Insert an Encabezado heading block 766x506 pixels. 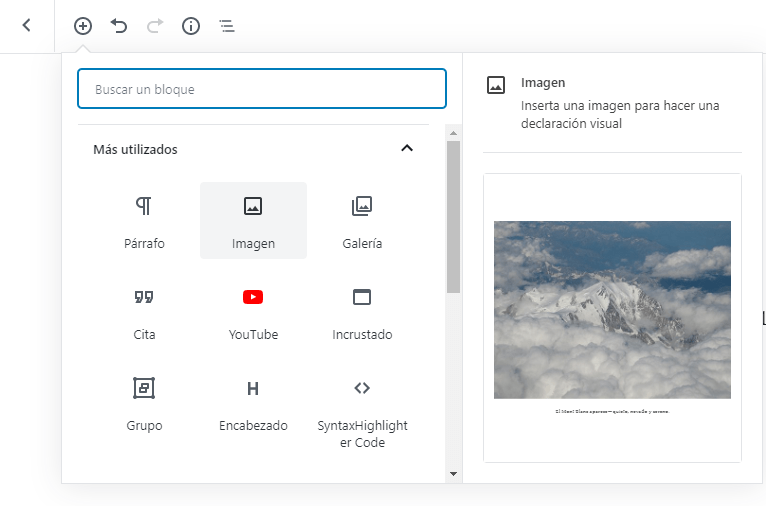coord(253,403)
